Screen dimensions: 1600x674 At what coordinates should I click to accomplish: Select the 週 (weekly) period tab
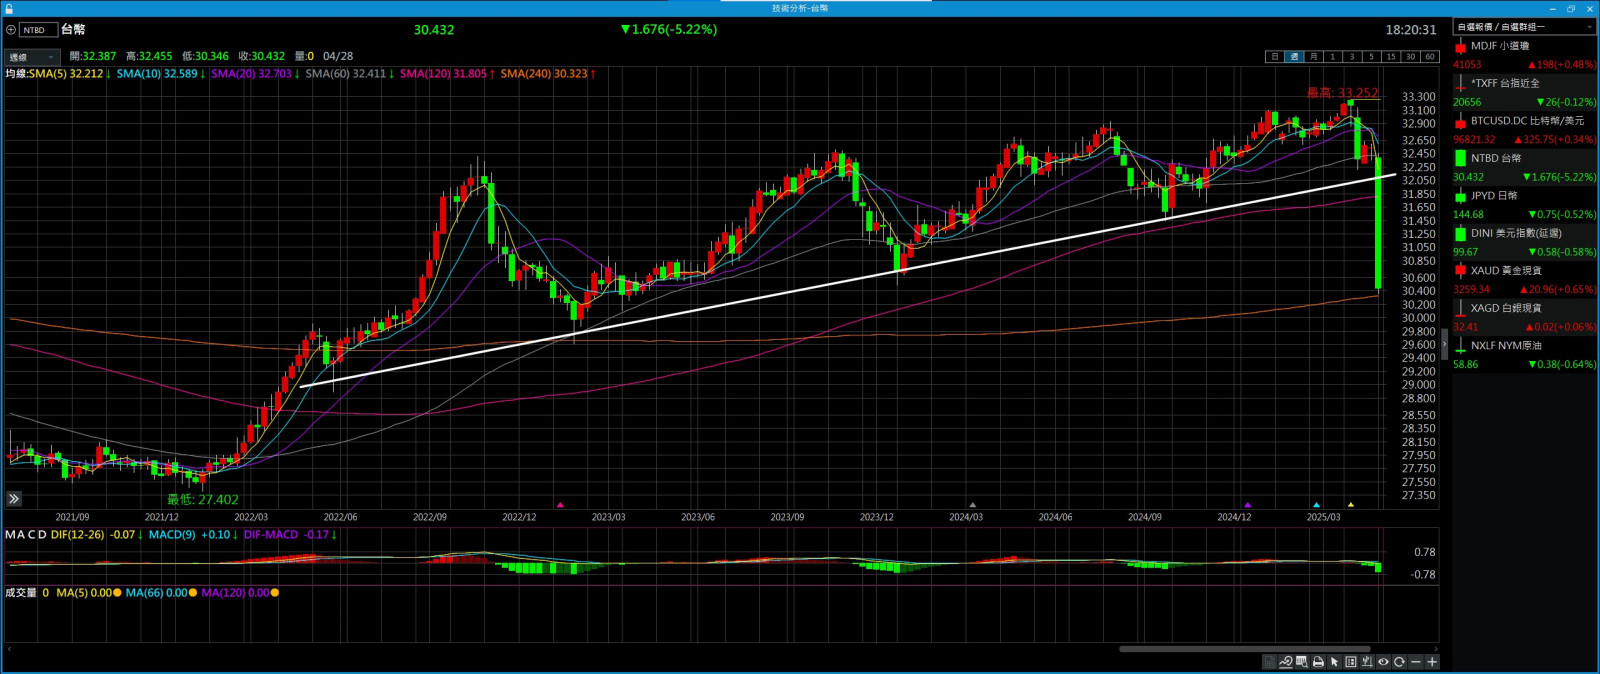click(1294, 57)
